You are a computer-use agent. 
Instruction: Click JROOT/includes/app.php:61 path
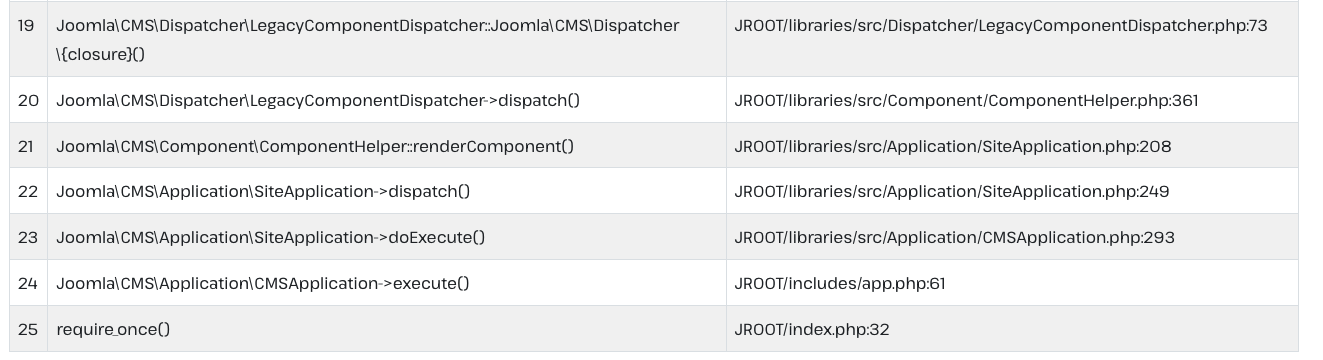click(x=840, y=283)
